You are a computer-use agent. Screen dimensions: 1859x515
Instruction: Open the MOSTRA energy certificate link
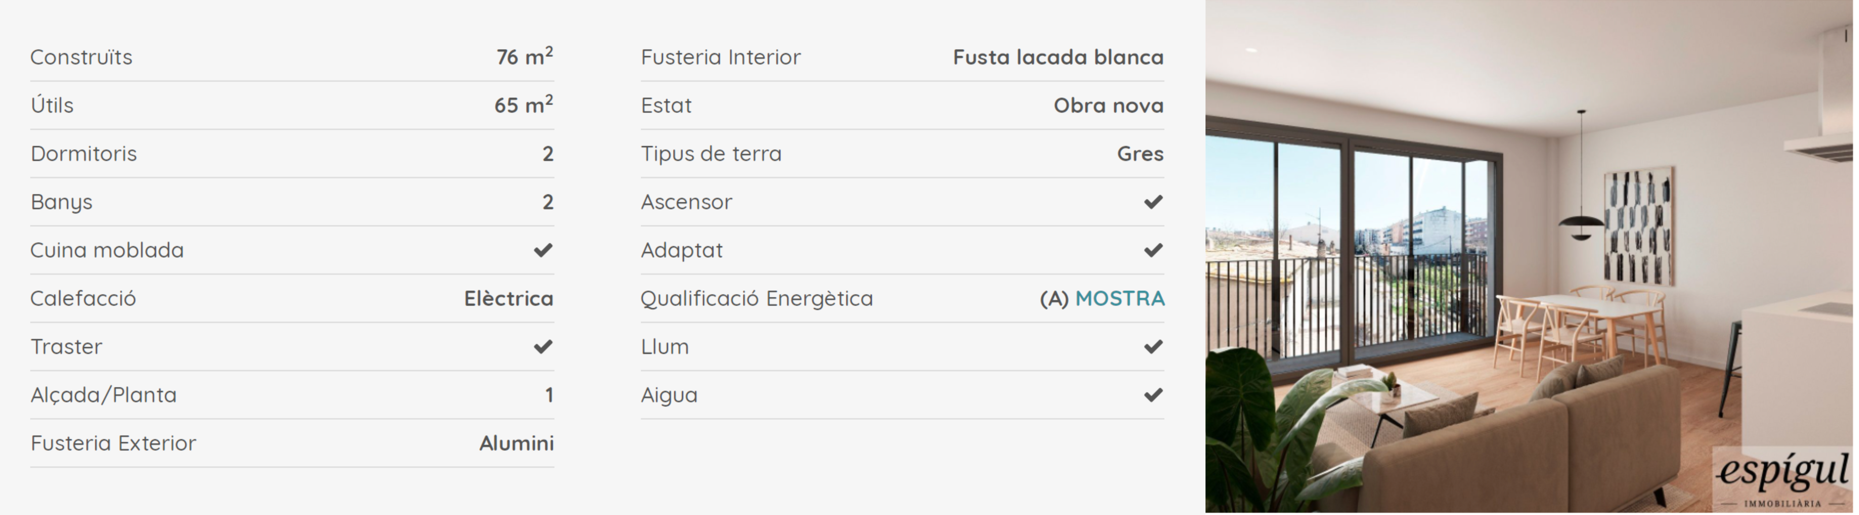(1120, 298)
